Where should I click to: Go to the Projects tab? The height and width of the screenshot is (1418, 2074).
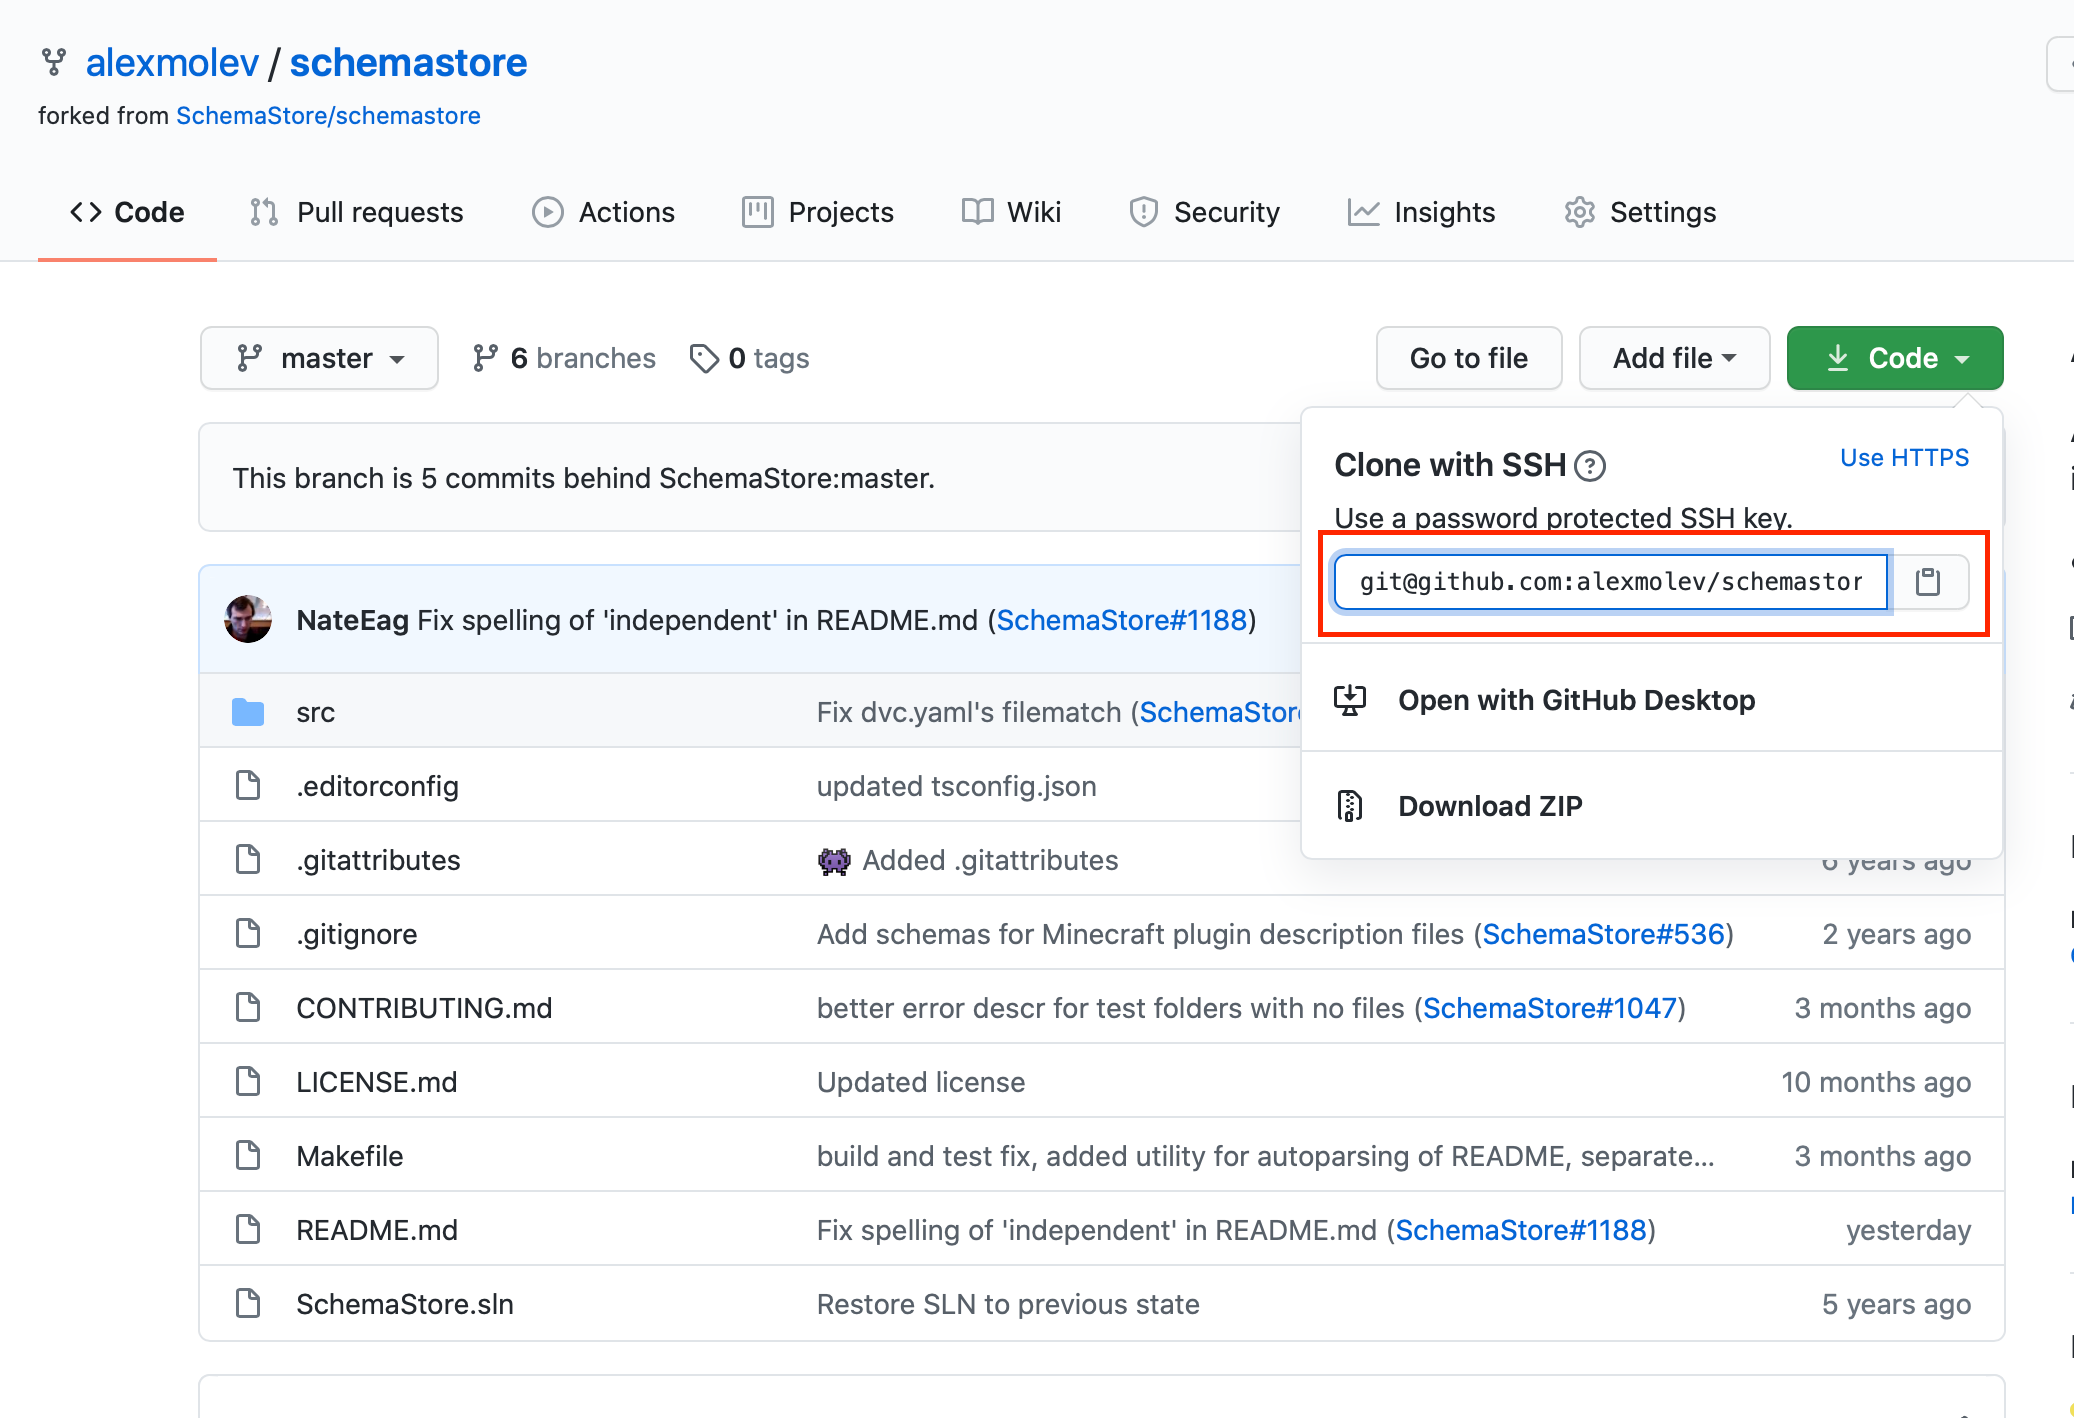tap(817, 212)
